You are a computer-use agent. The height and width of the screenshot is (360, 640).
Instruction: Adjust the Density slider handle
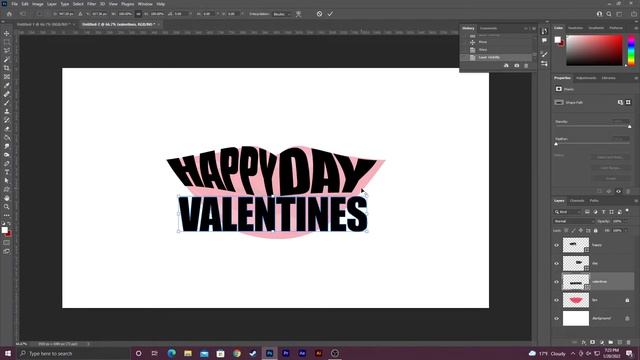pos(629,127)
